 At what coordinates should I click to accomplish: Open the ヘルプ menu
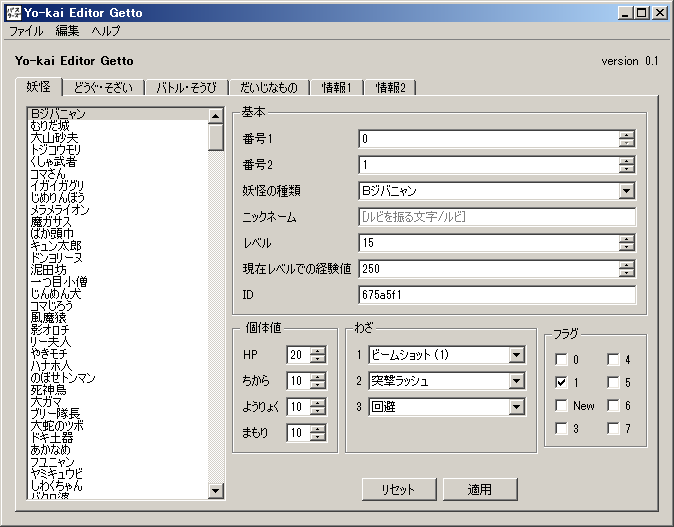[106, 31]
